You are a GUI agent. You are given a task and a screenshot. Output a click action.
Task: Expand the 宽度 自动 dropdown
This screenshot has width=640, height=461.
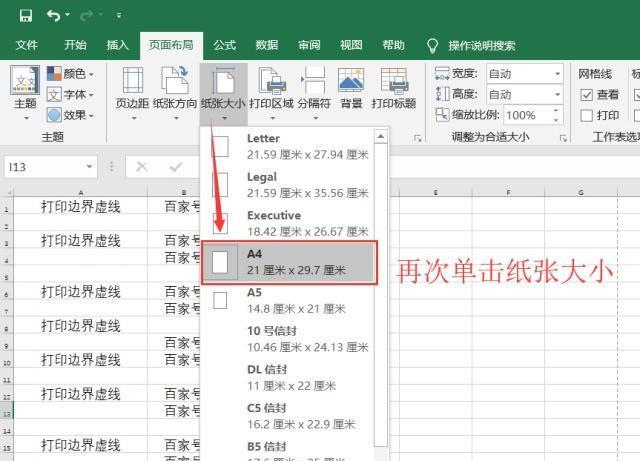point(558,74)
